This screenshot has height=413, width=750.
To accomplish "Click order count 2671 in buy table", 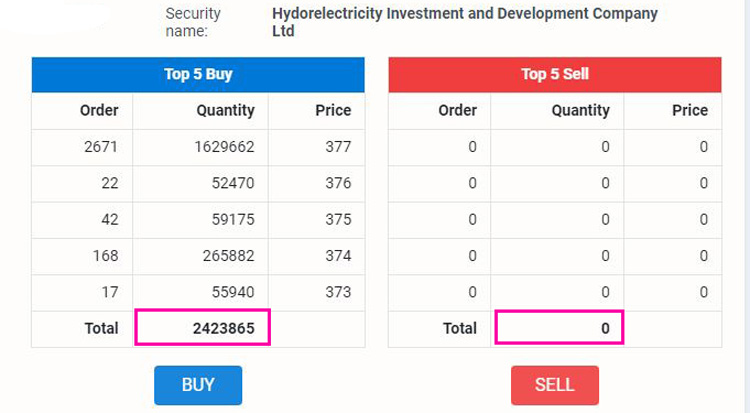I will [101, 147].
